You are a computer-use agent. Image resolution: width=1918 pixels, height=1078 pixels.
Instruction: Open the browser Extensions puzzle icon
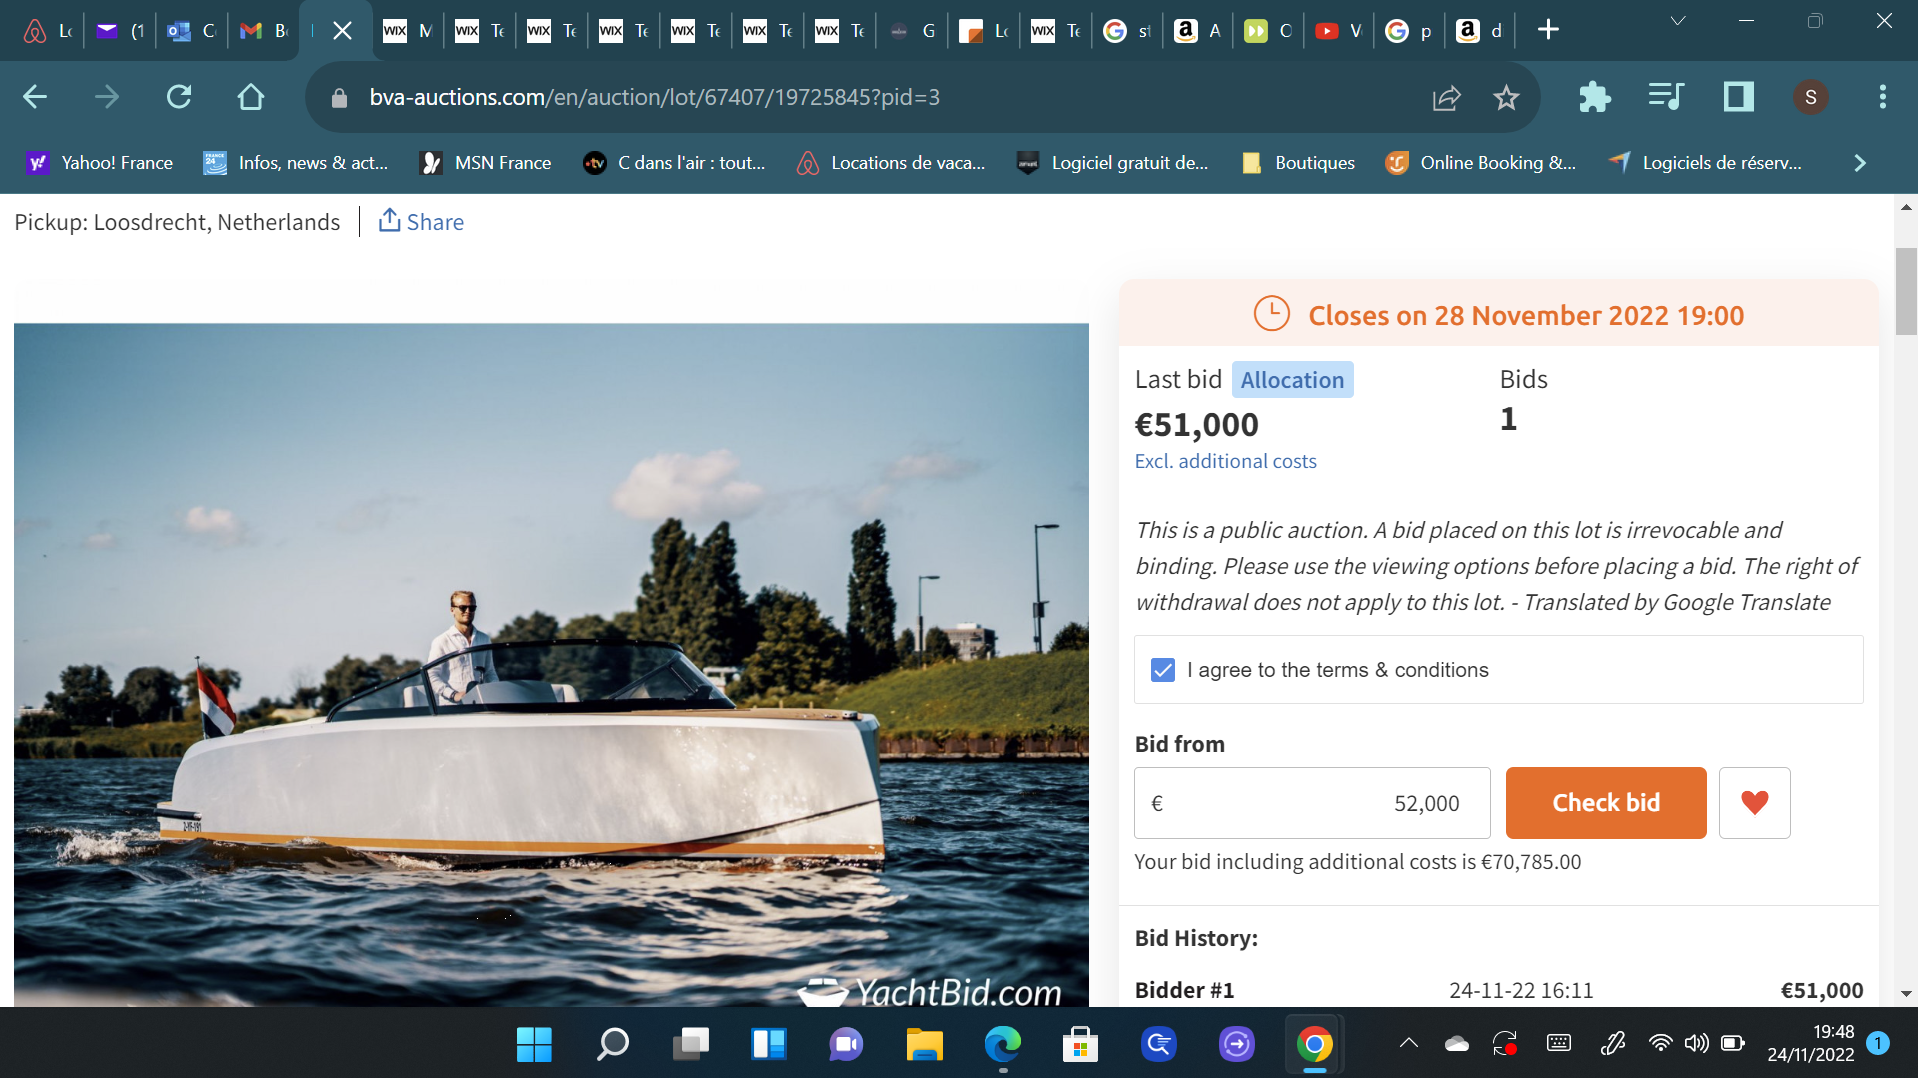pos(1594,97)
